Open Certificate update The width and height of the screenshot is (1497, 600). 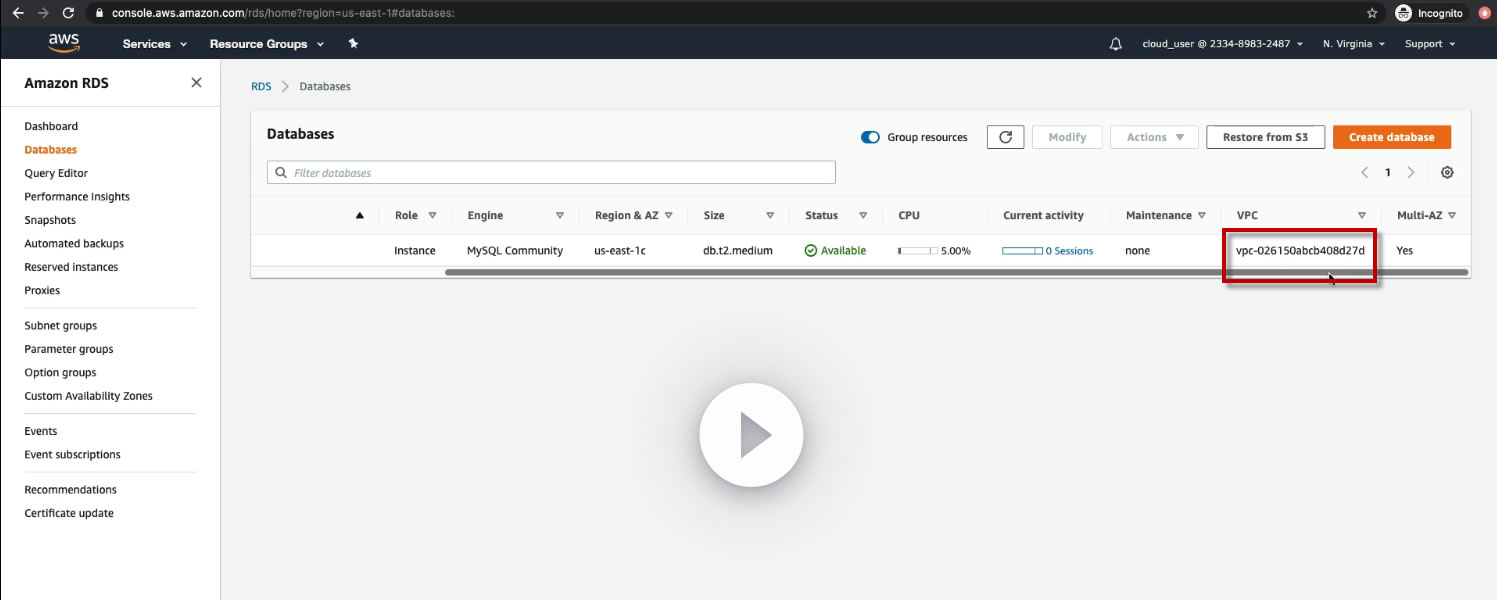point(69,513)
